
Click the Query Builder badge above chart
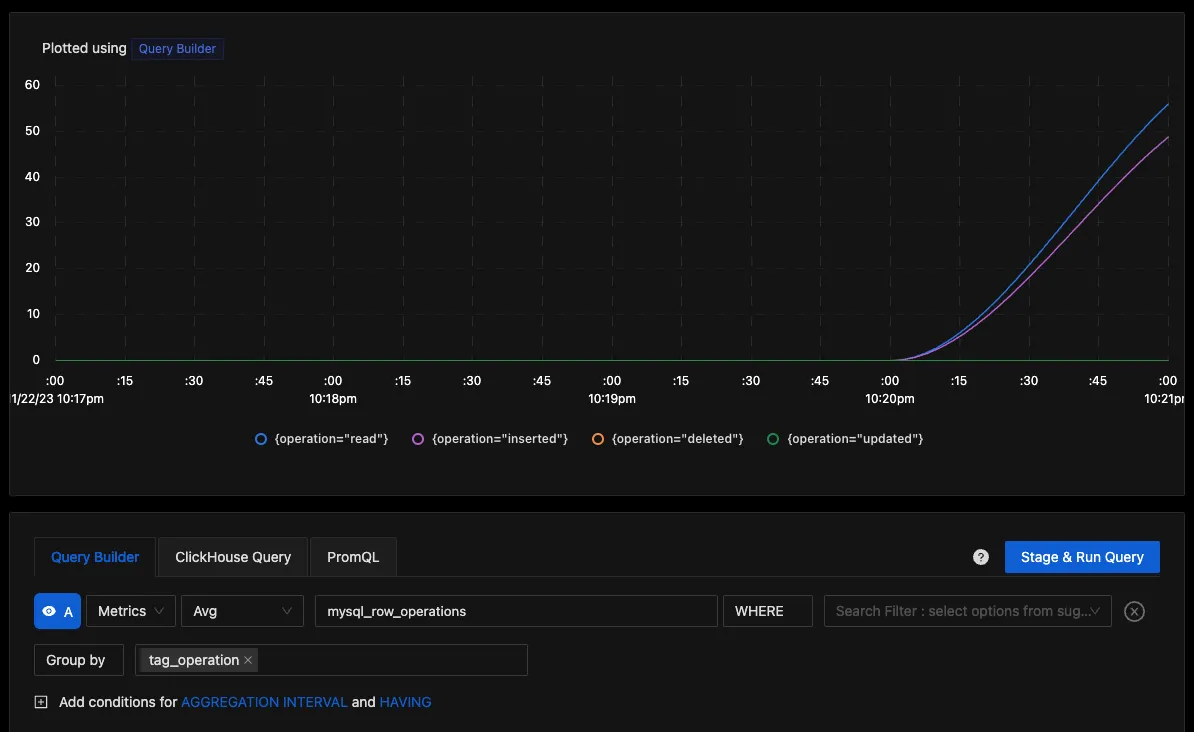177,49
